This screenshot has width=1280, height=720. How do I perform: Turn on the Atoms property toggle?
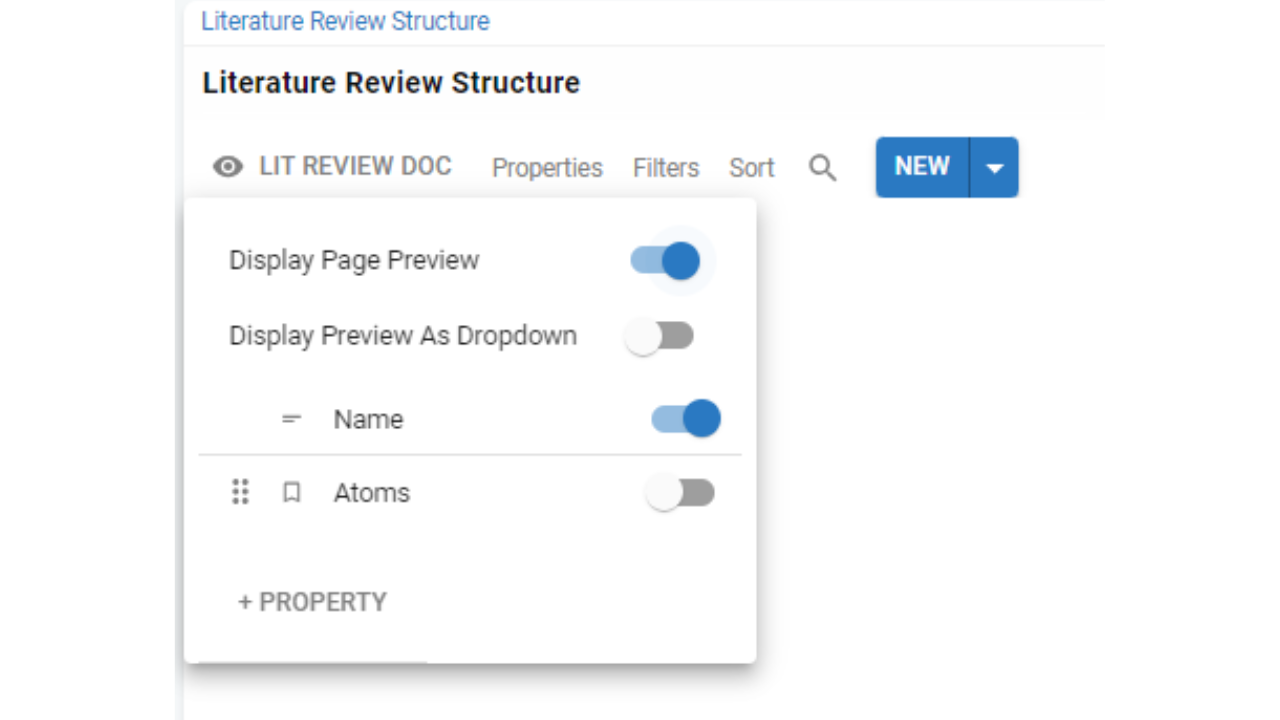tap(680, 493)
